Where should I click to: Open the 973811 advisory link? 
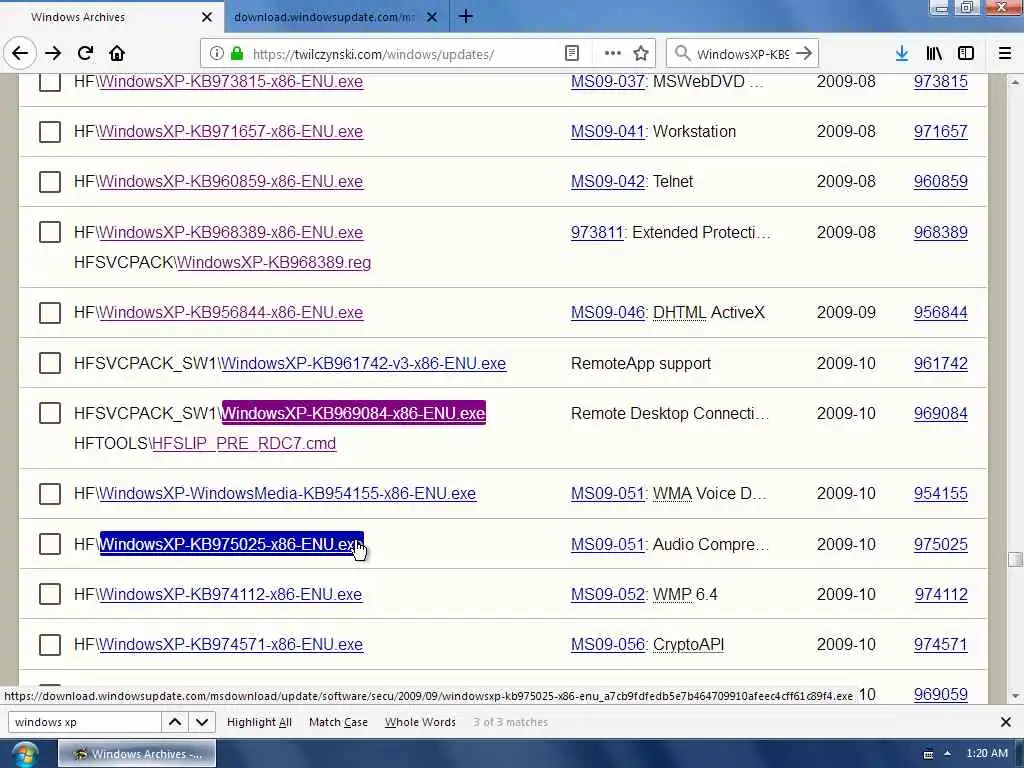pyautogui.click(x=597, y=232)
